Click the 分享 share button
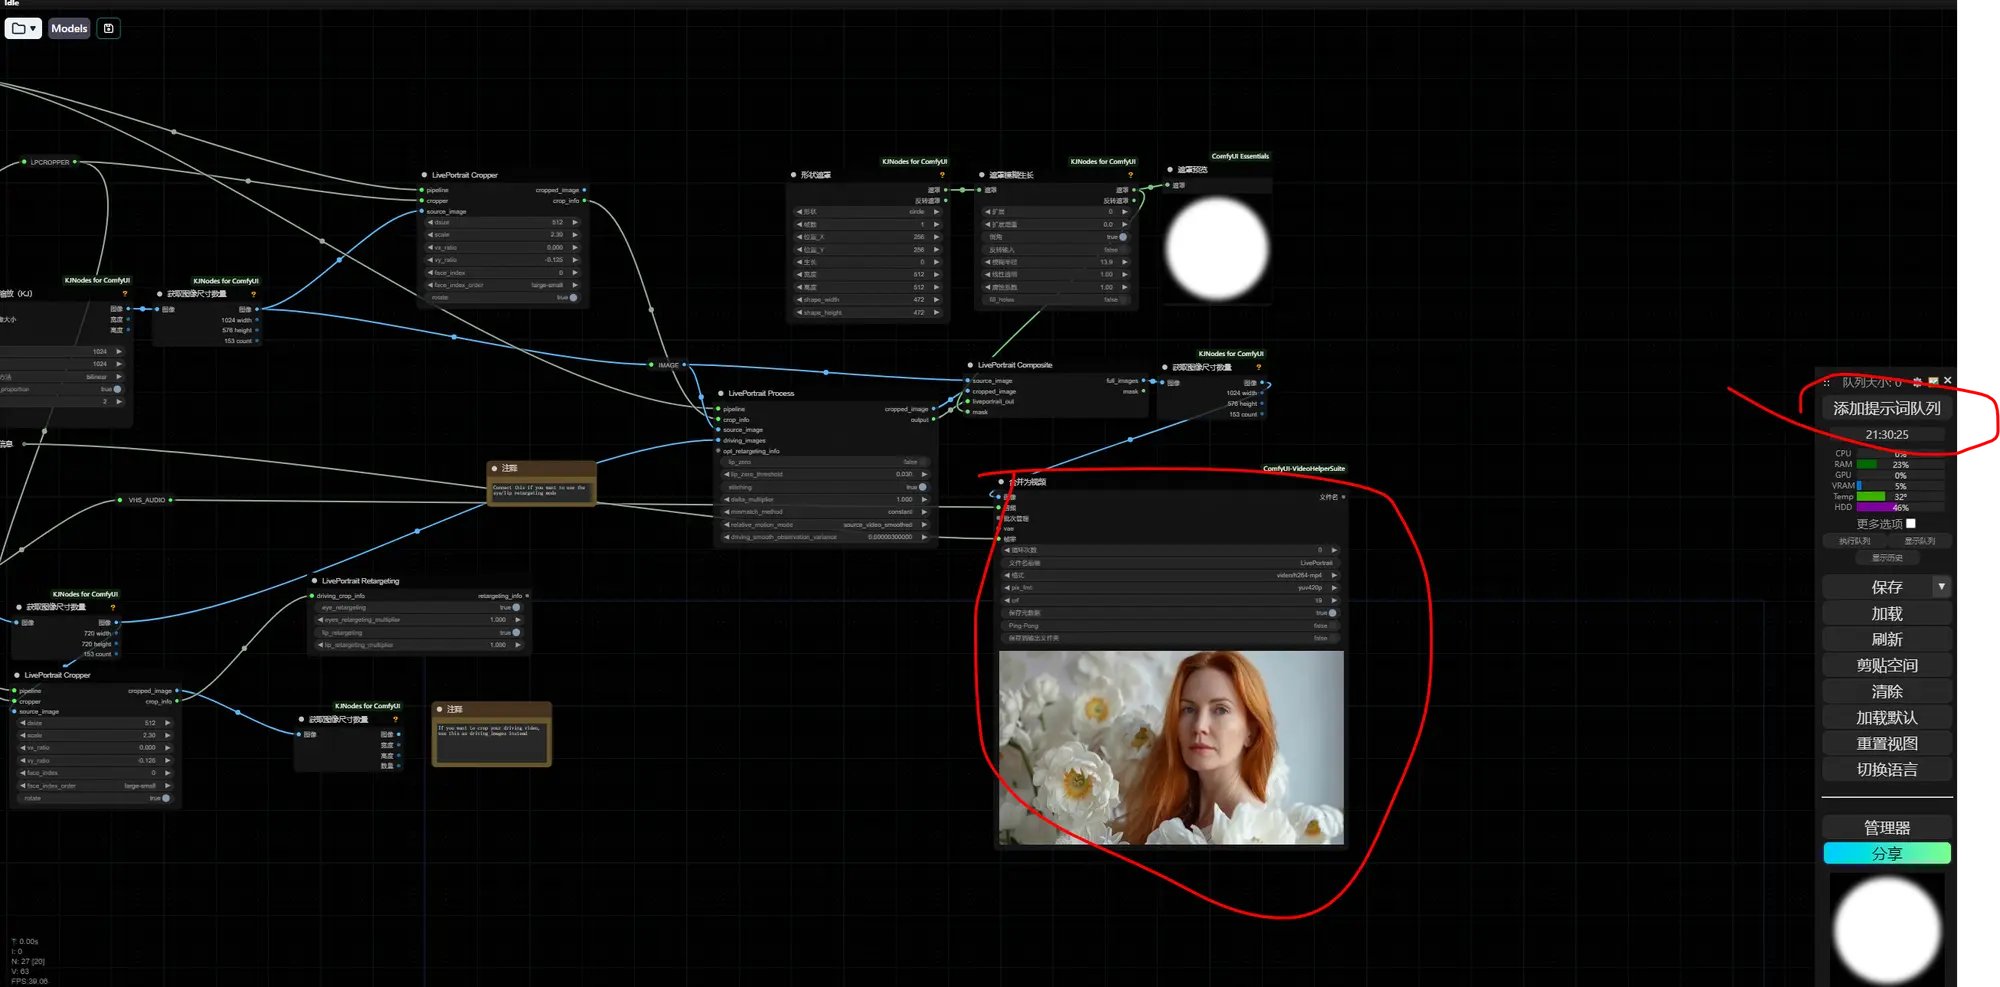 click(1887, 853)
